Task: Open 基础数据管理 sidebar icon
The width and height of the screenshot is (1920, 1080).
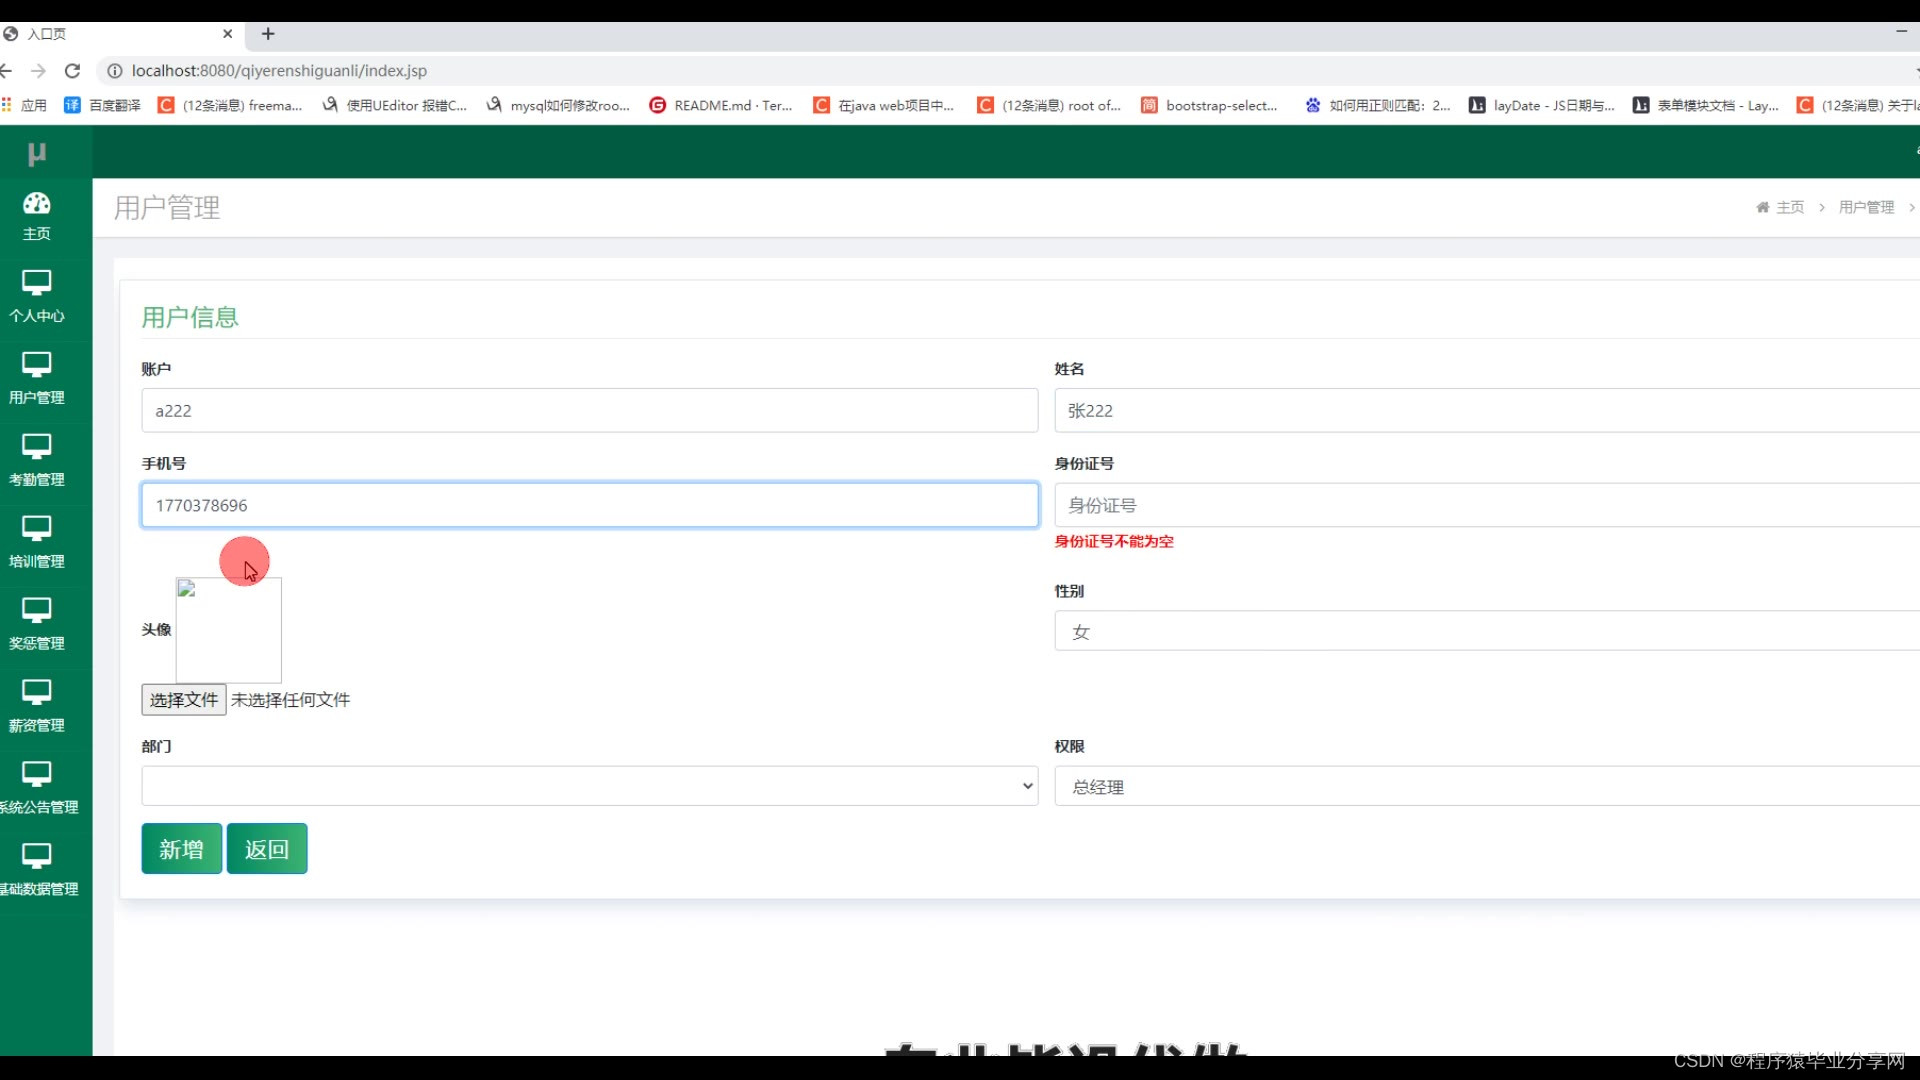Action: tap(37, 858)
